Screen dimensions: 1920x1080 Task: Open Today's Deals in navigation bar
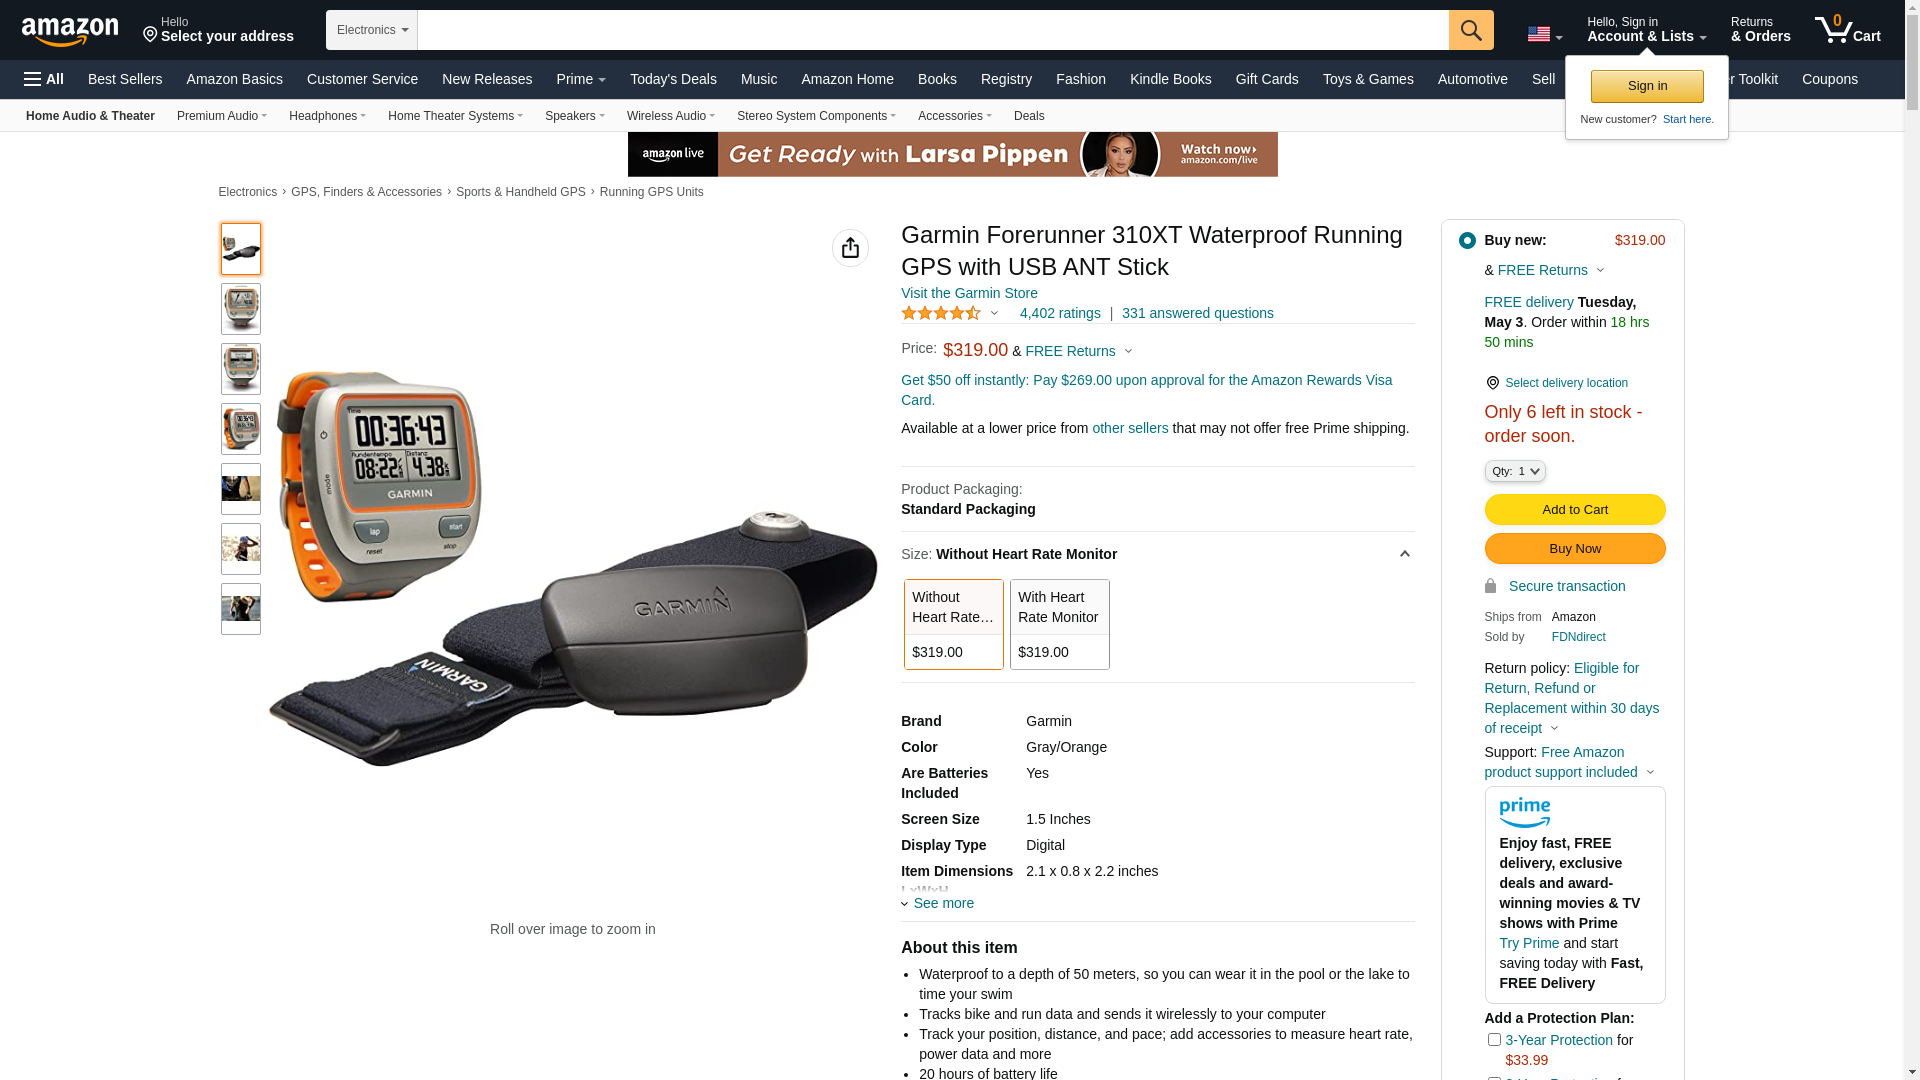673,79
